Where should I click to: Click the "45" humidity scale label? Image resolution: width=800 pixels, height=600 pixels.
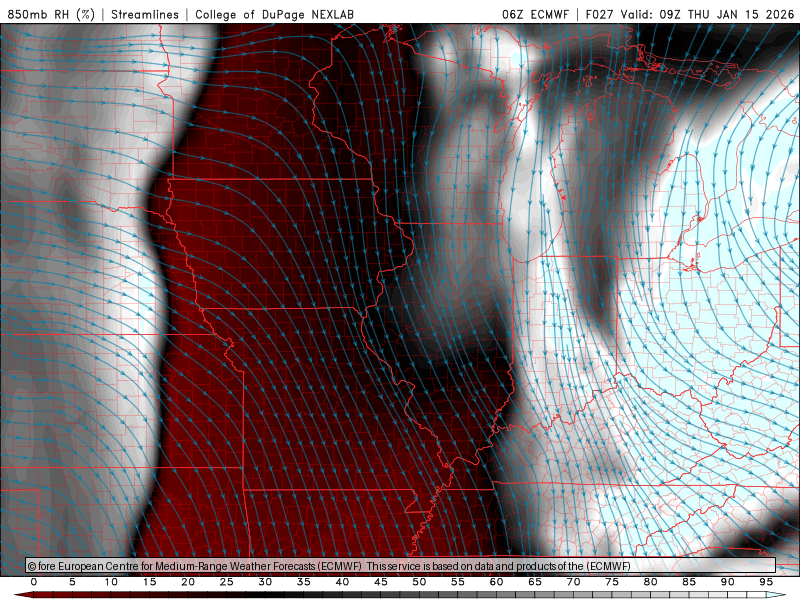[381, 582]
